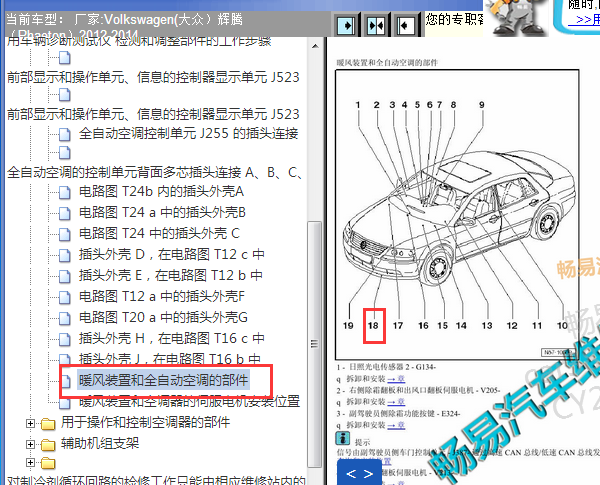Select 插头外壳 D, 在电路图 T12 c 中

point(171,254)
